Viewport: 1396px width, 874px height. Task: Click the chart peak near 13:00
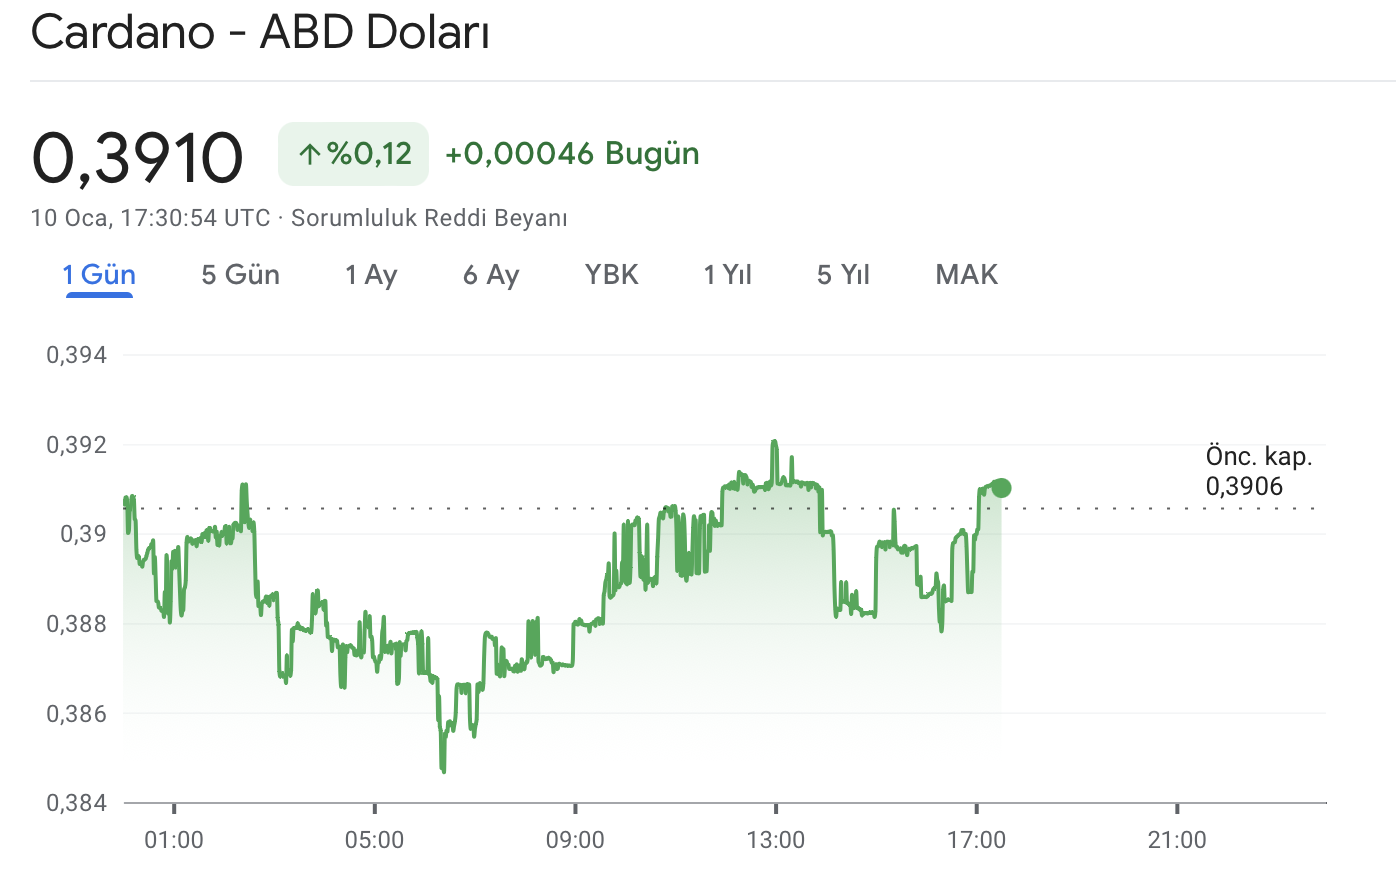click(775, 440)
